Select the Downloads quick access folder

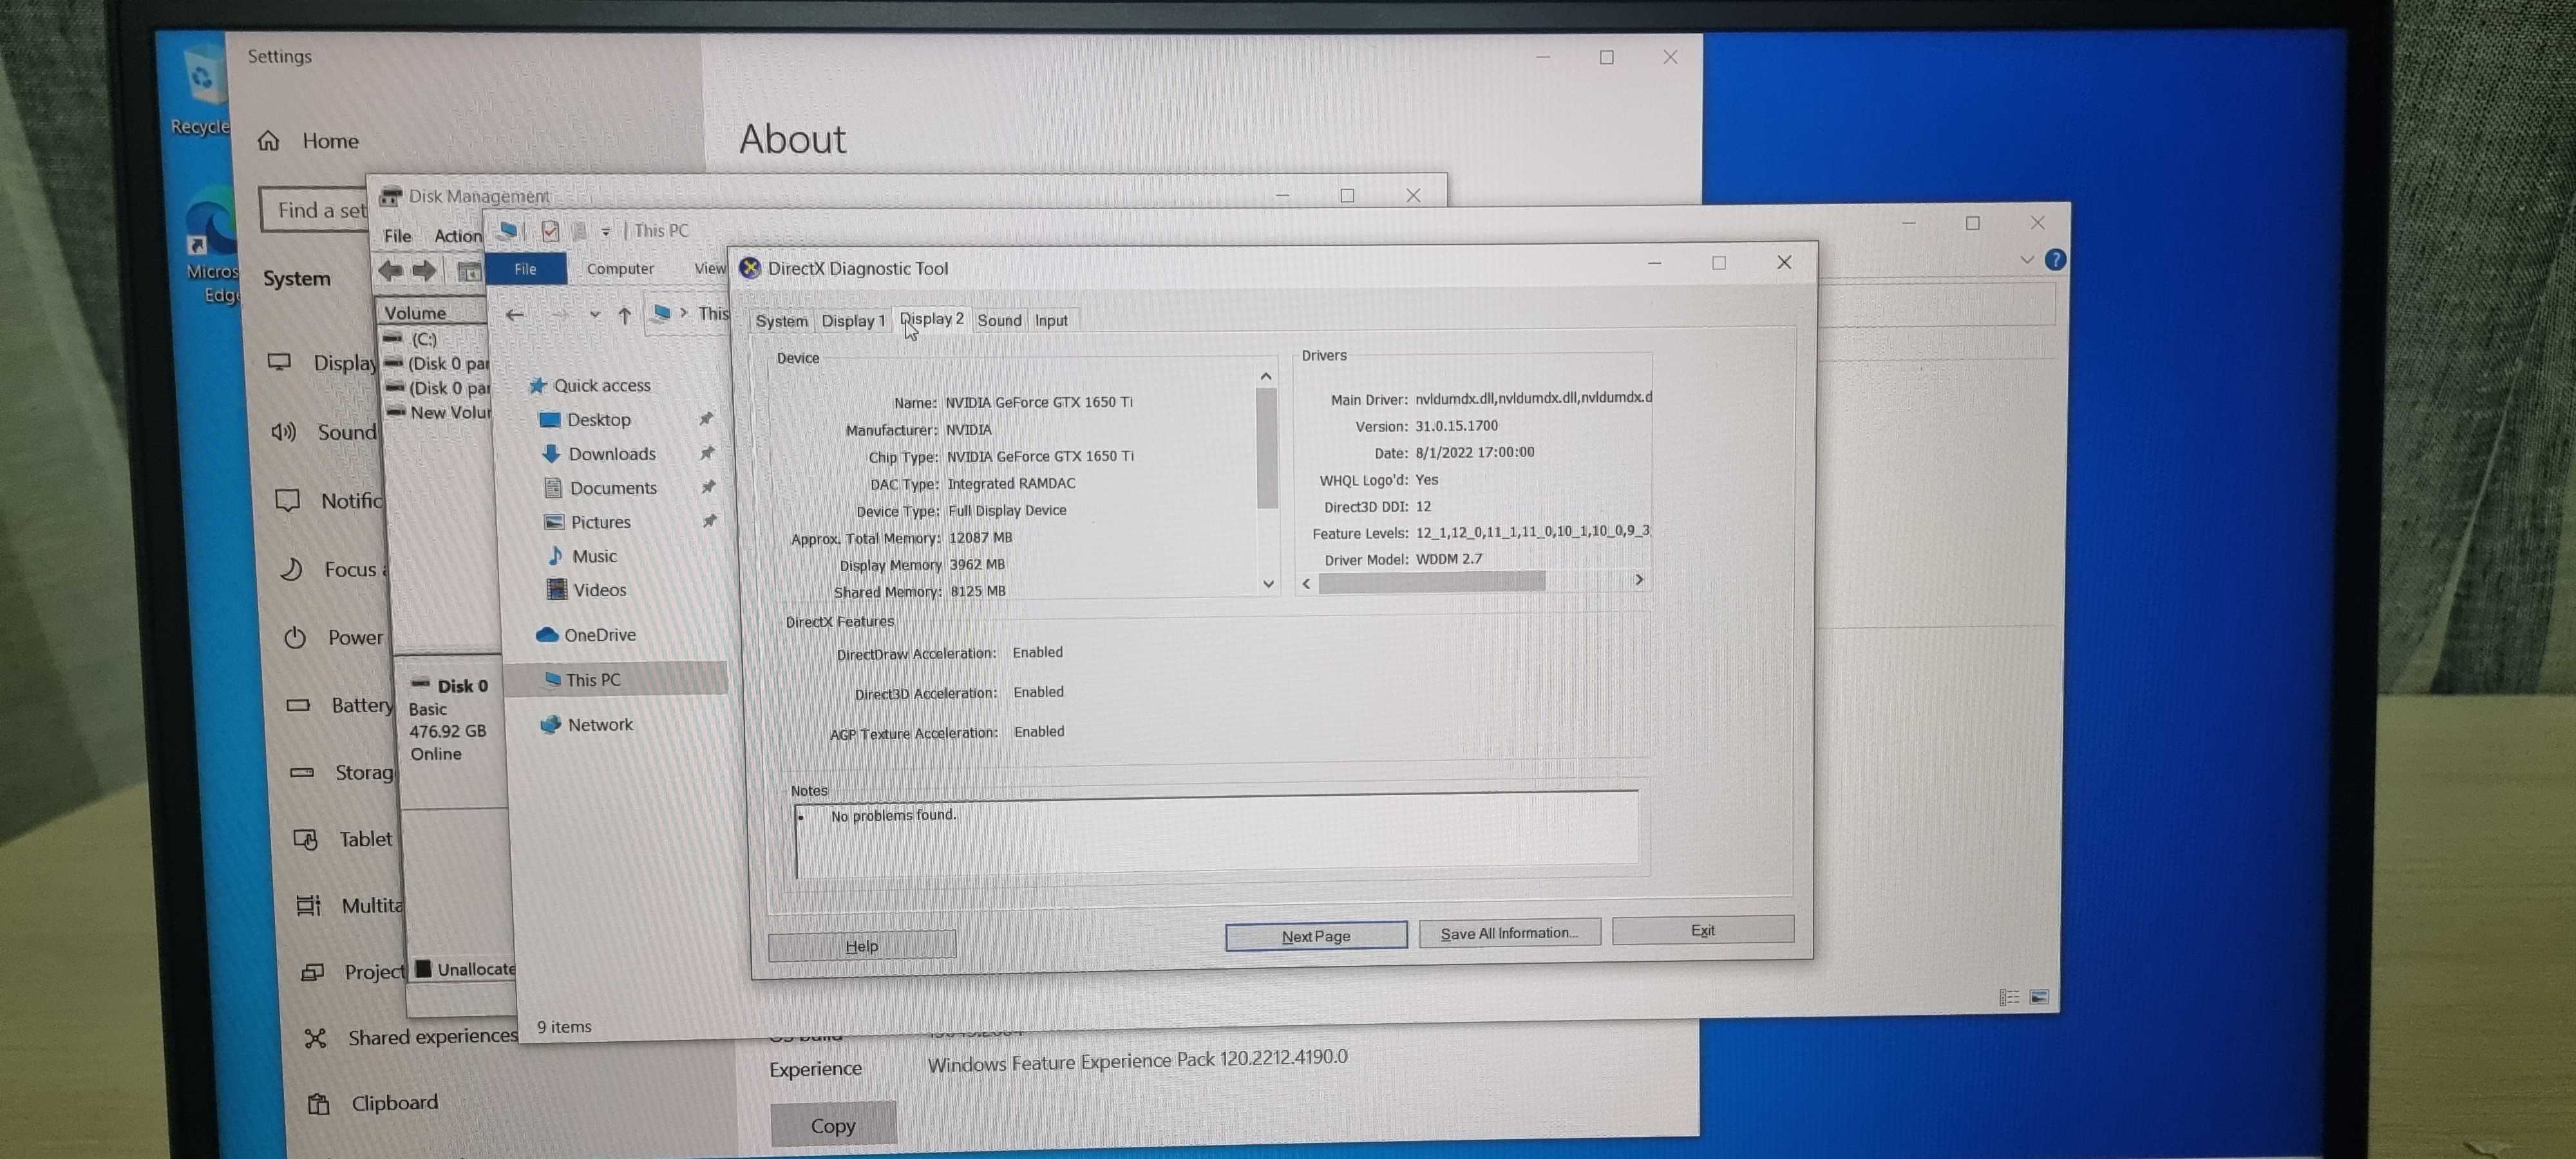click(x=611, y=454)
